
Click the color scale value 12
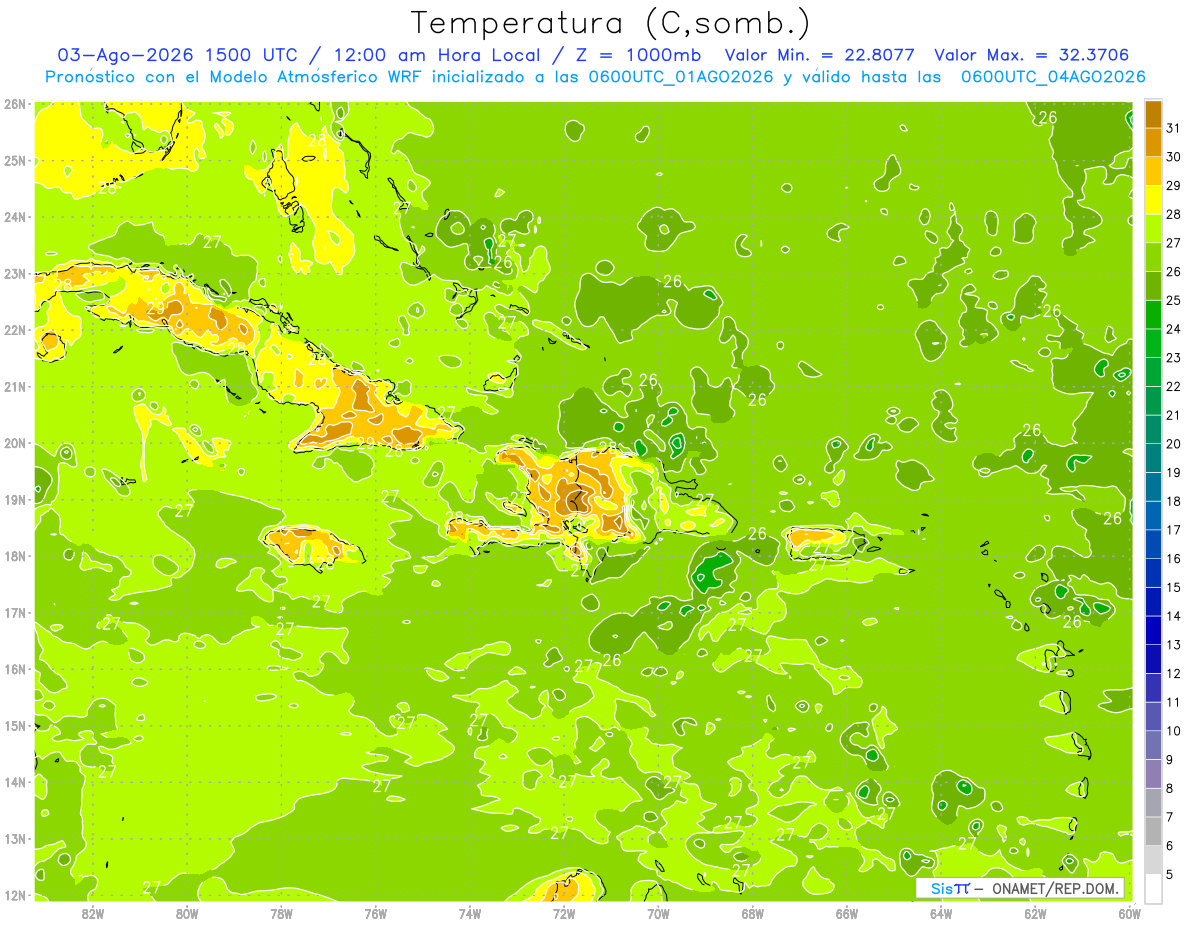click(1174, 673)
